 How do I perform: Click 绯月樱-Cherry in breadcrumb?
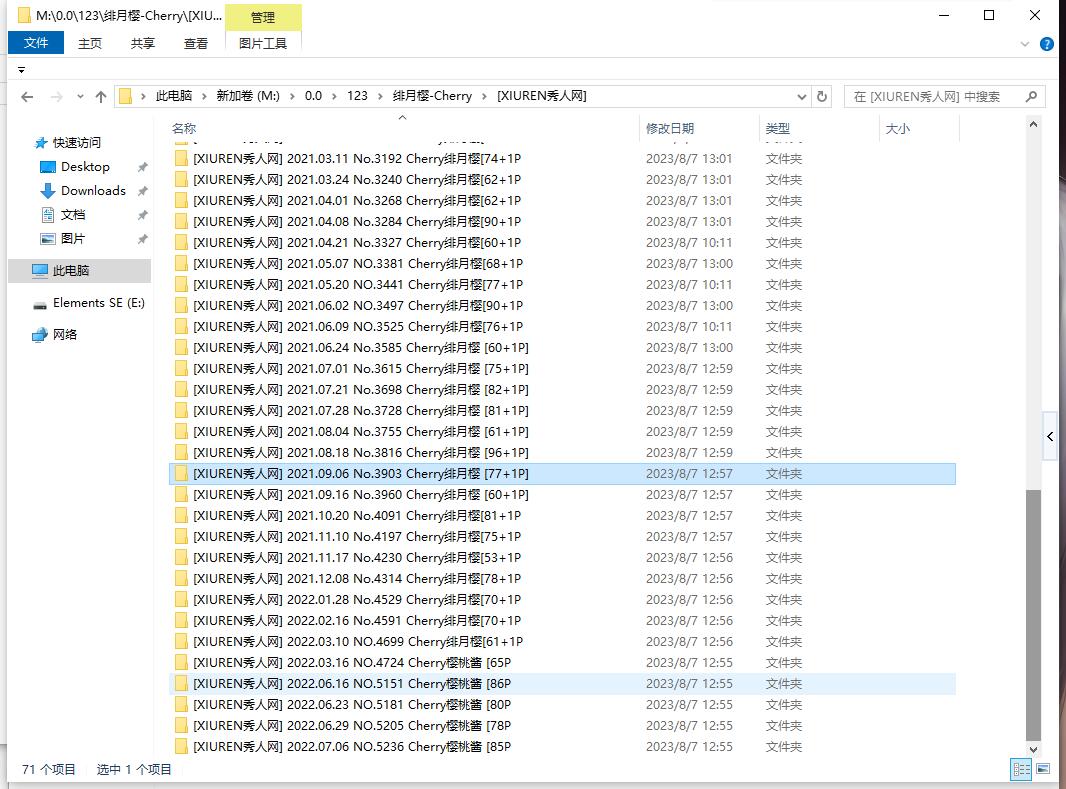[x=432, y=96]
